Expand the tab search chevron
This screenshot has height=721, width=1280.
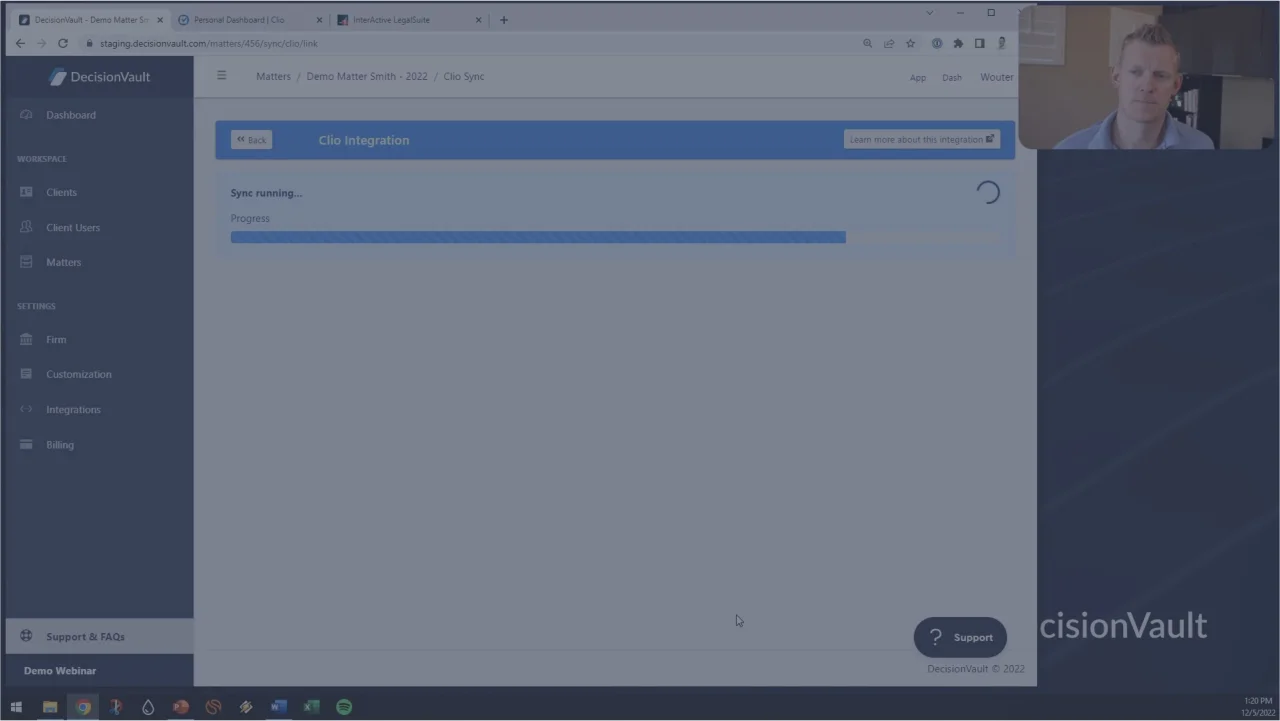[x=930, y=13]
